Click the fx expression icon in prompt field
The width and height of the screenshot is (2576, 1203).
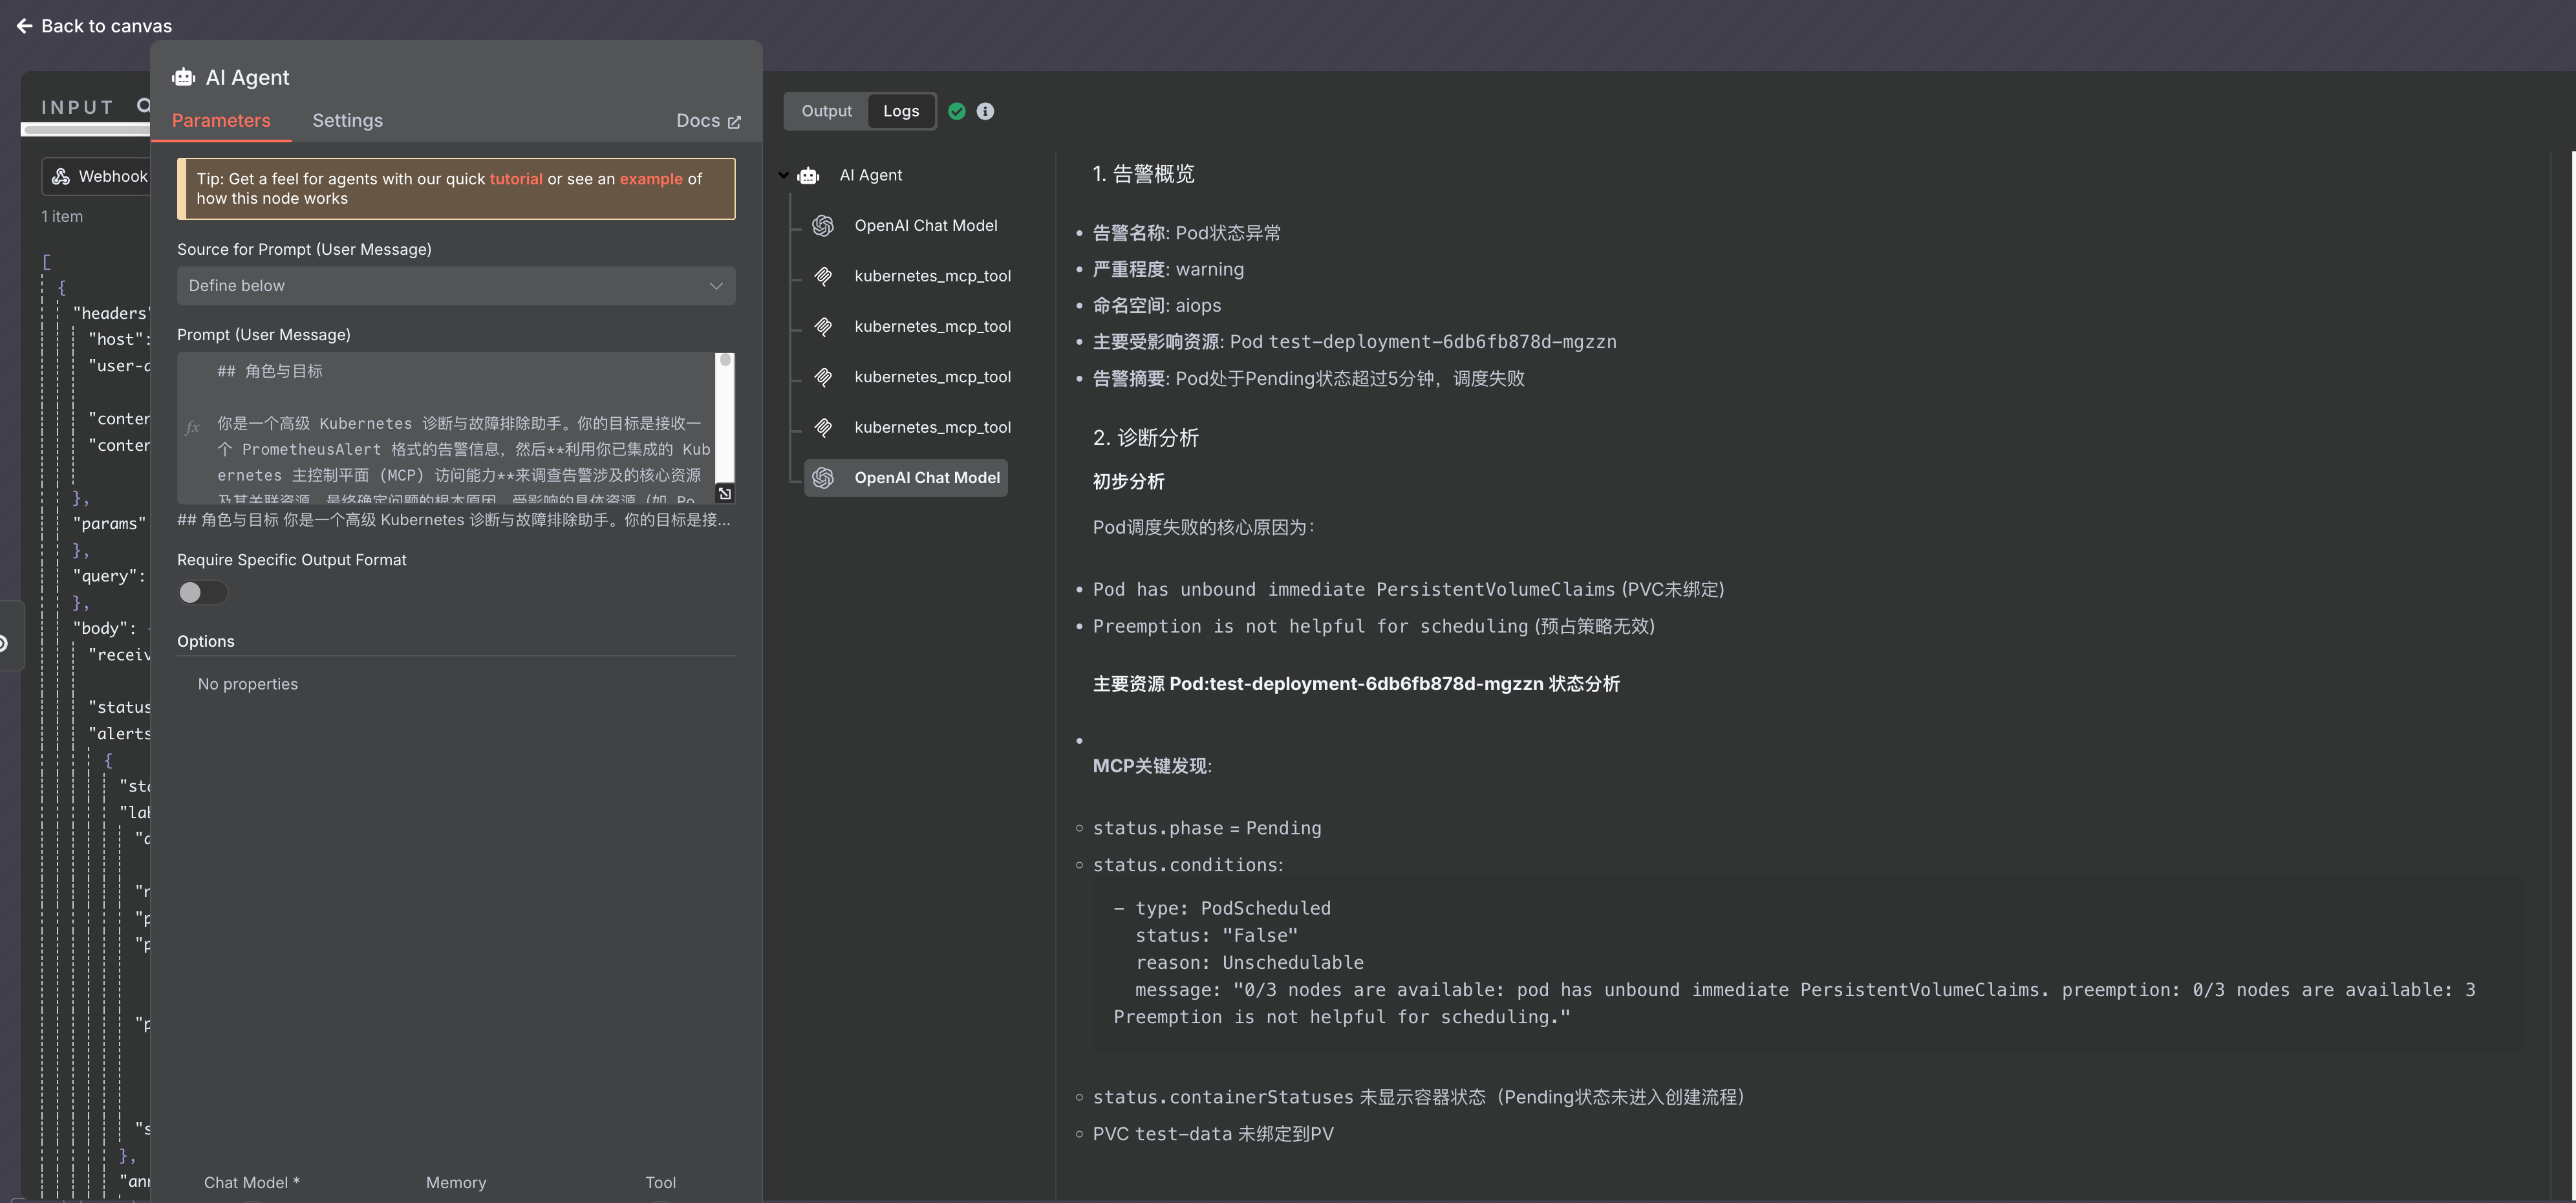pyautogui.click(x=192, y=428)
